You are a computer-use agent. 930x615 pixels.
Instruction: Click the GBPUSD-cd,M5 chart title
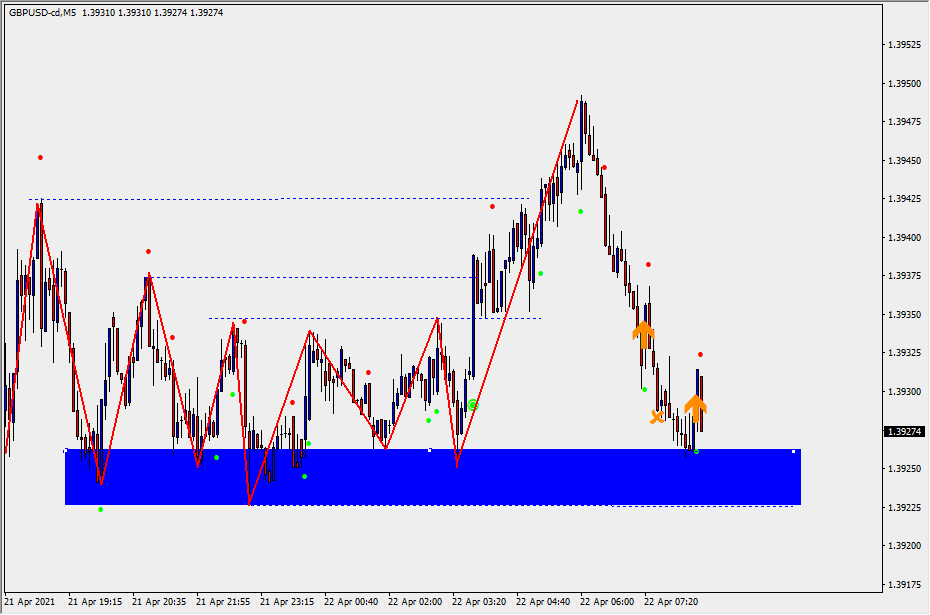pyautogui.click(x=42, y=13)
